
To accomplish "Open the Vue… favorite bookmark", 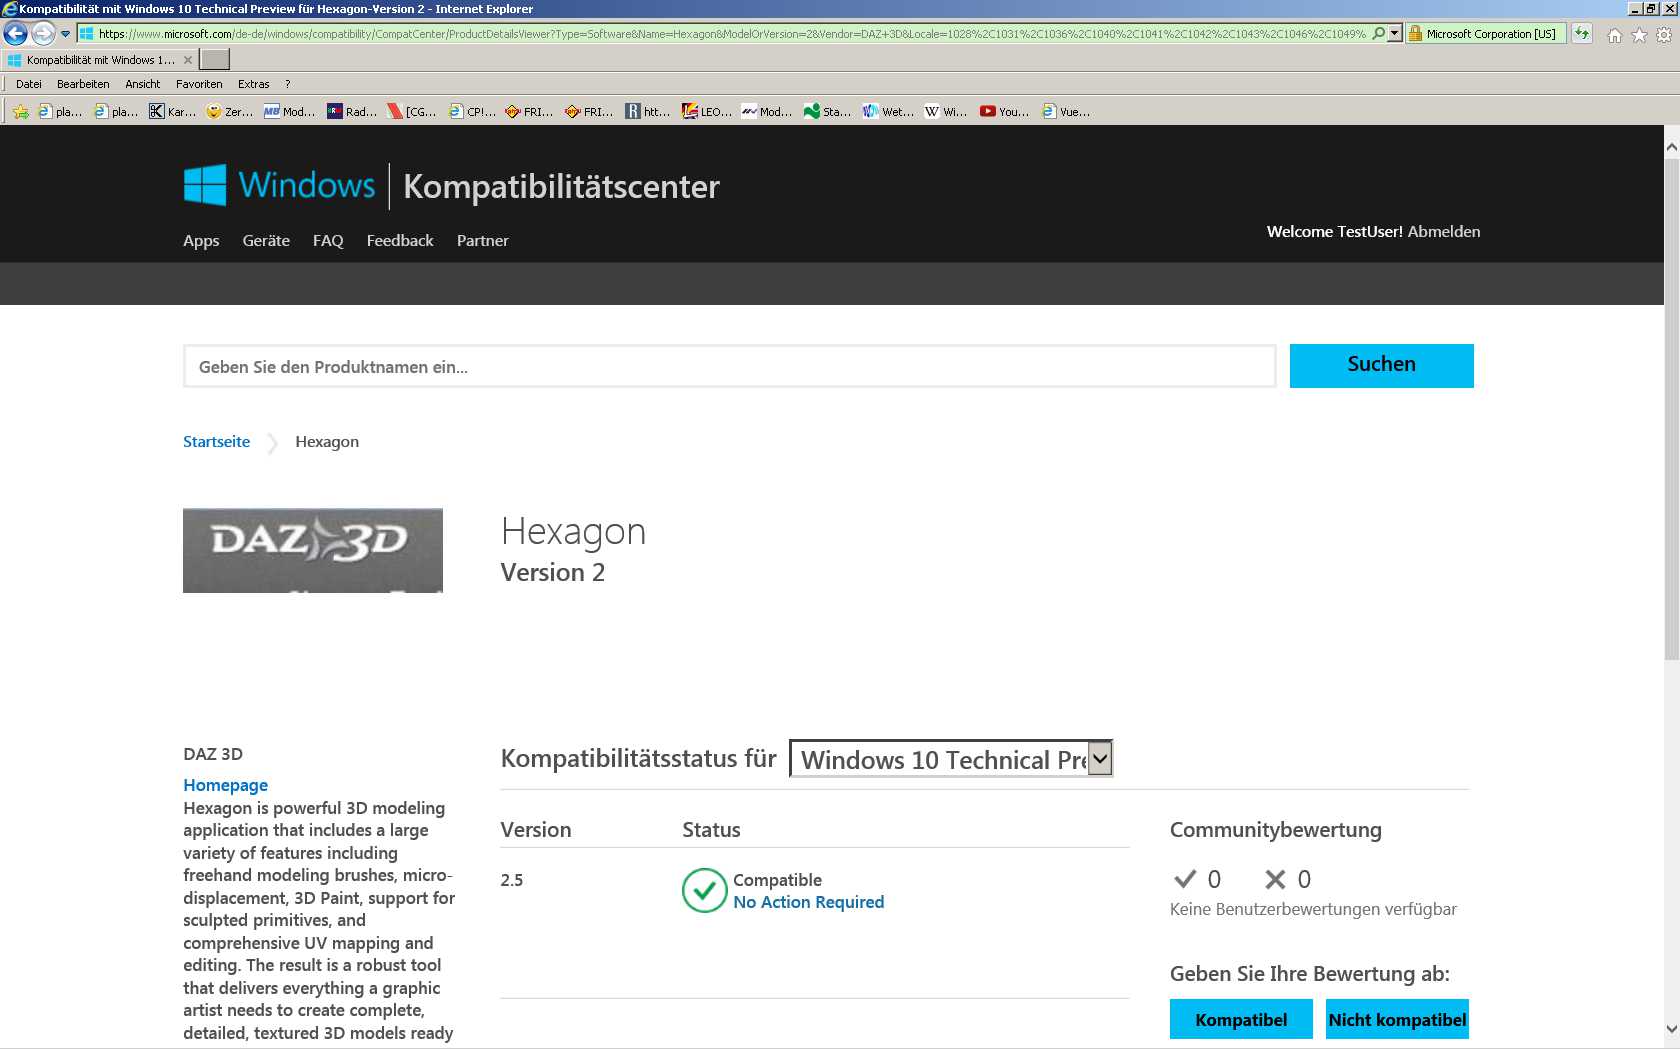I will point(1066,112).
